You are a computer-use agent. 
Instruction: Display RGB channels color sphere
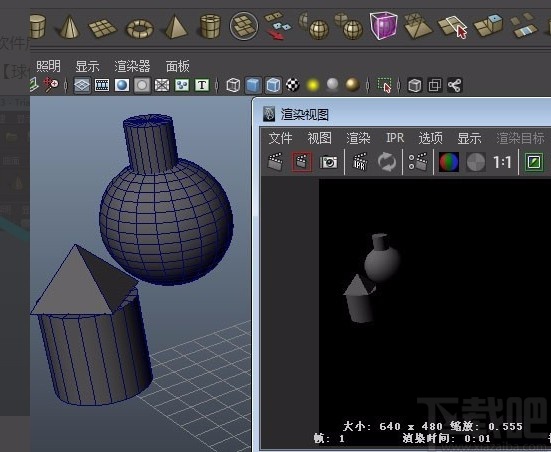pyautogui.click(x=449, y=162)
